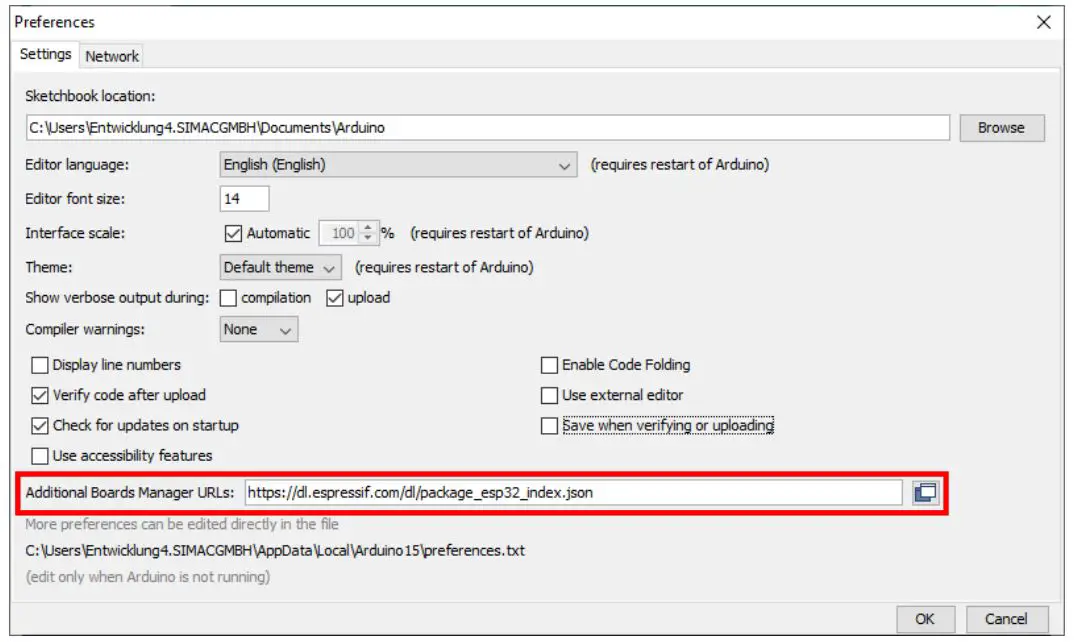Decrease interface scale with down arrow
The width and height of the screenshot is (1074, 642).
pyautogui.click(x=368, y=238)
